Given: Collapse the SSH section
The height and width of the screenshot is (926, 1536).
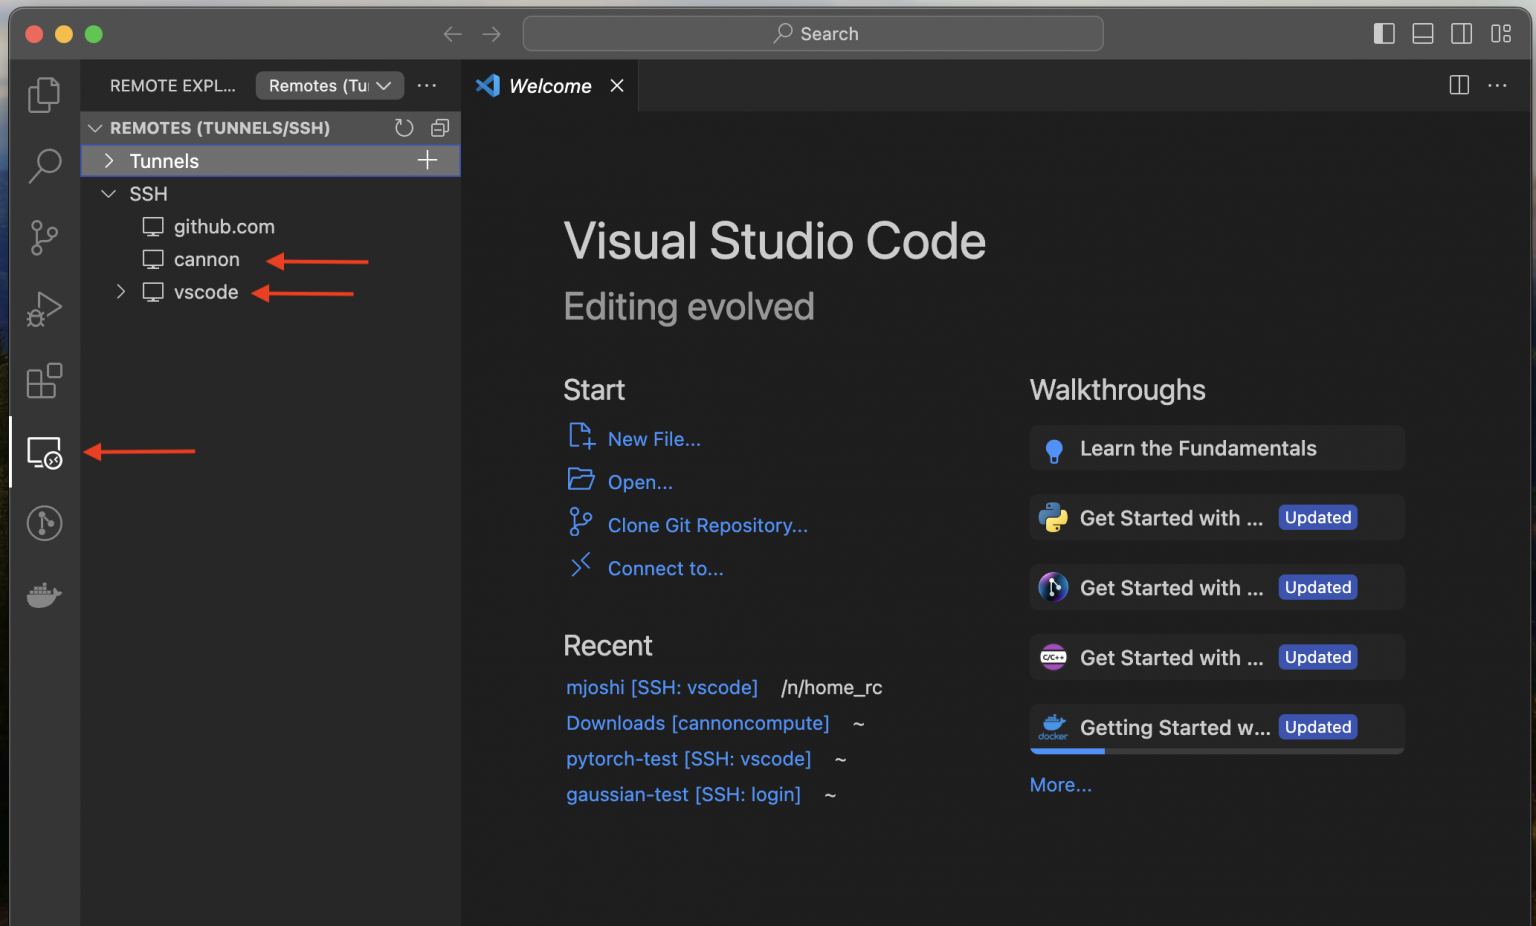Looking at the screenshot, I should (x=108, y=193).
